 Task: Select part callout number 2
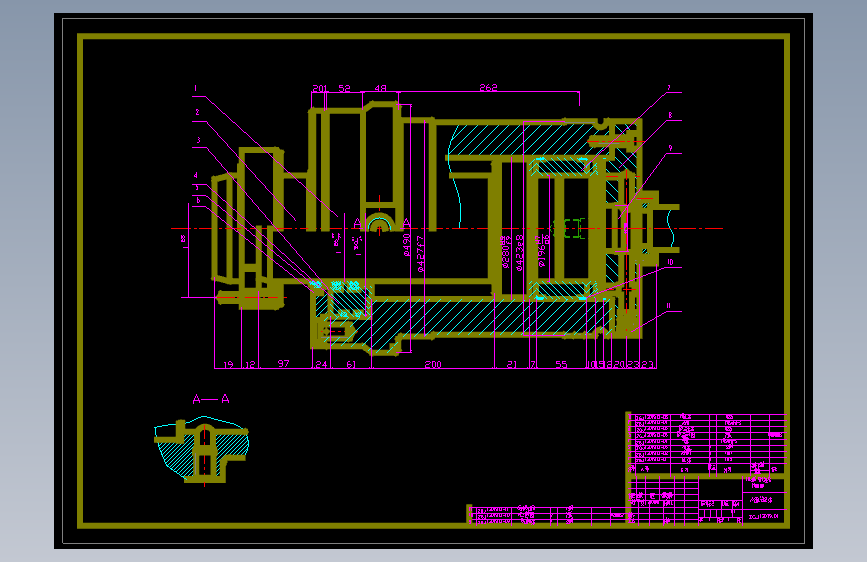(x=197, y=112)
